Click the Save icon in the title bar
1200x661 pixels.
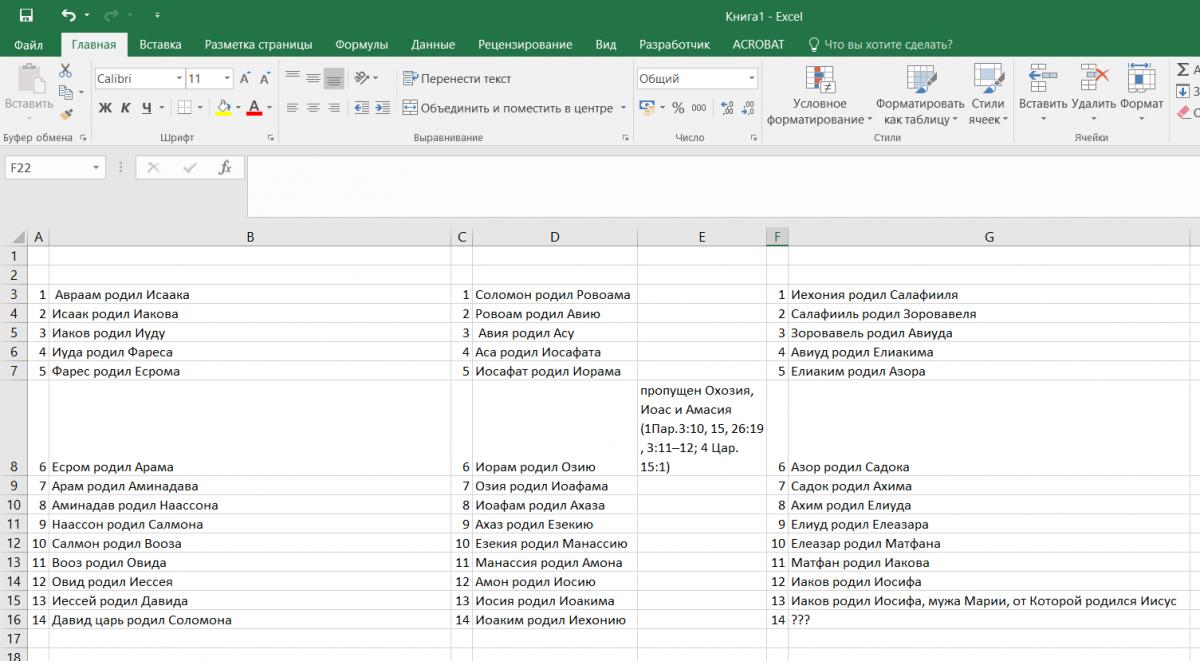[26, 16]
